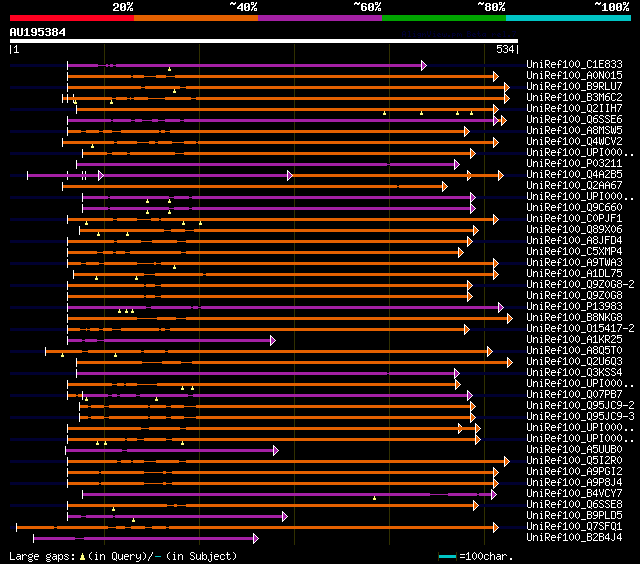Screen dimensions: 640x564
Task: Click the orange alignment bar for Q7SFQ1
Action: (258, 528)
